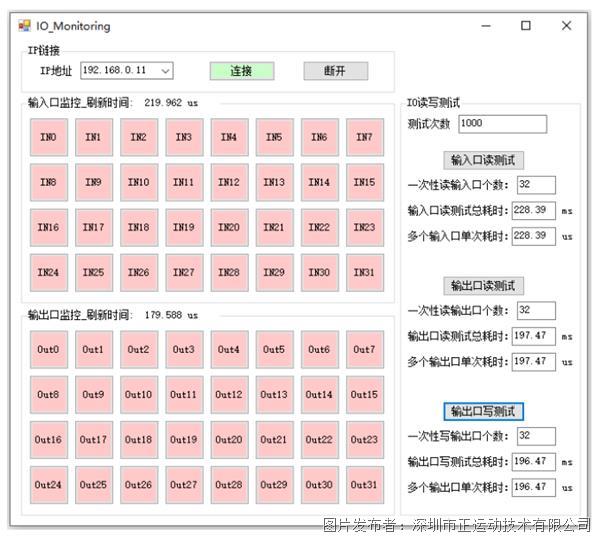Toggle output Out22
The width and height of the screenshot is (600, 540).
coord(320,440)
